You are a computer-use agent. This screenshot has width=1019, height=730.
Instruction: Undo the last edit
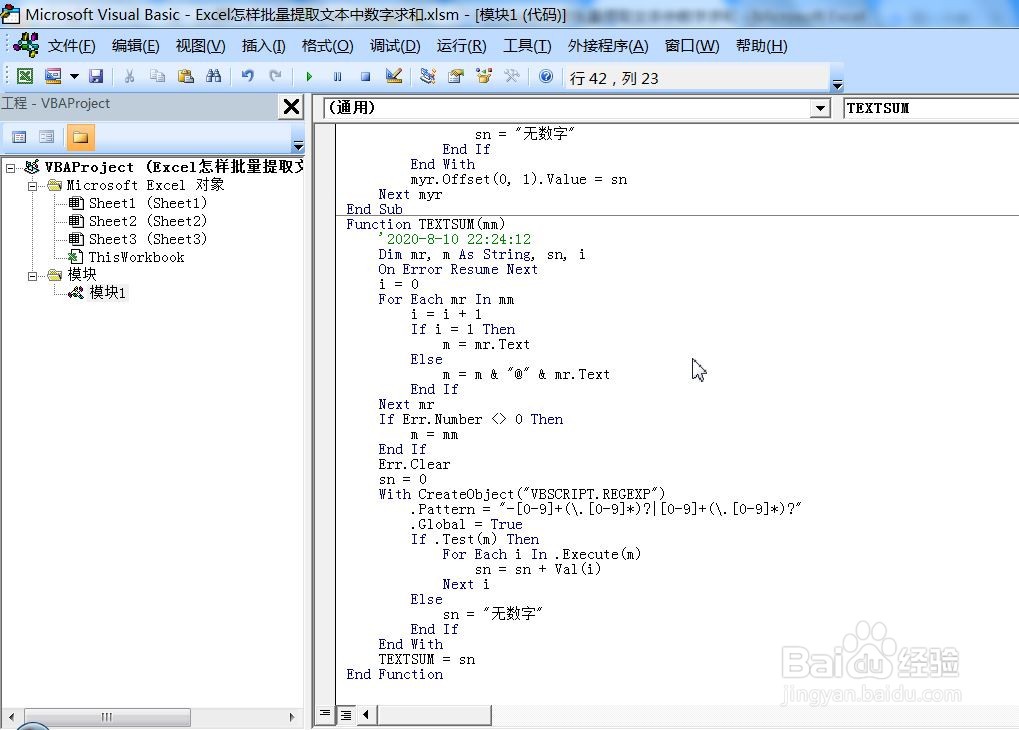point(248,76)
